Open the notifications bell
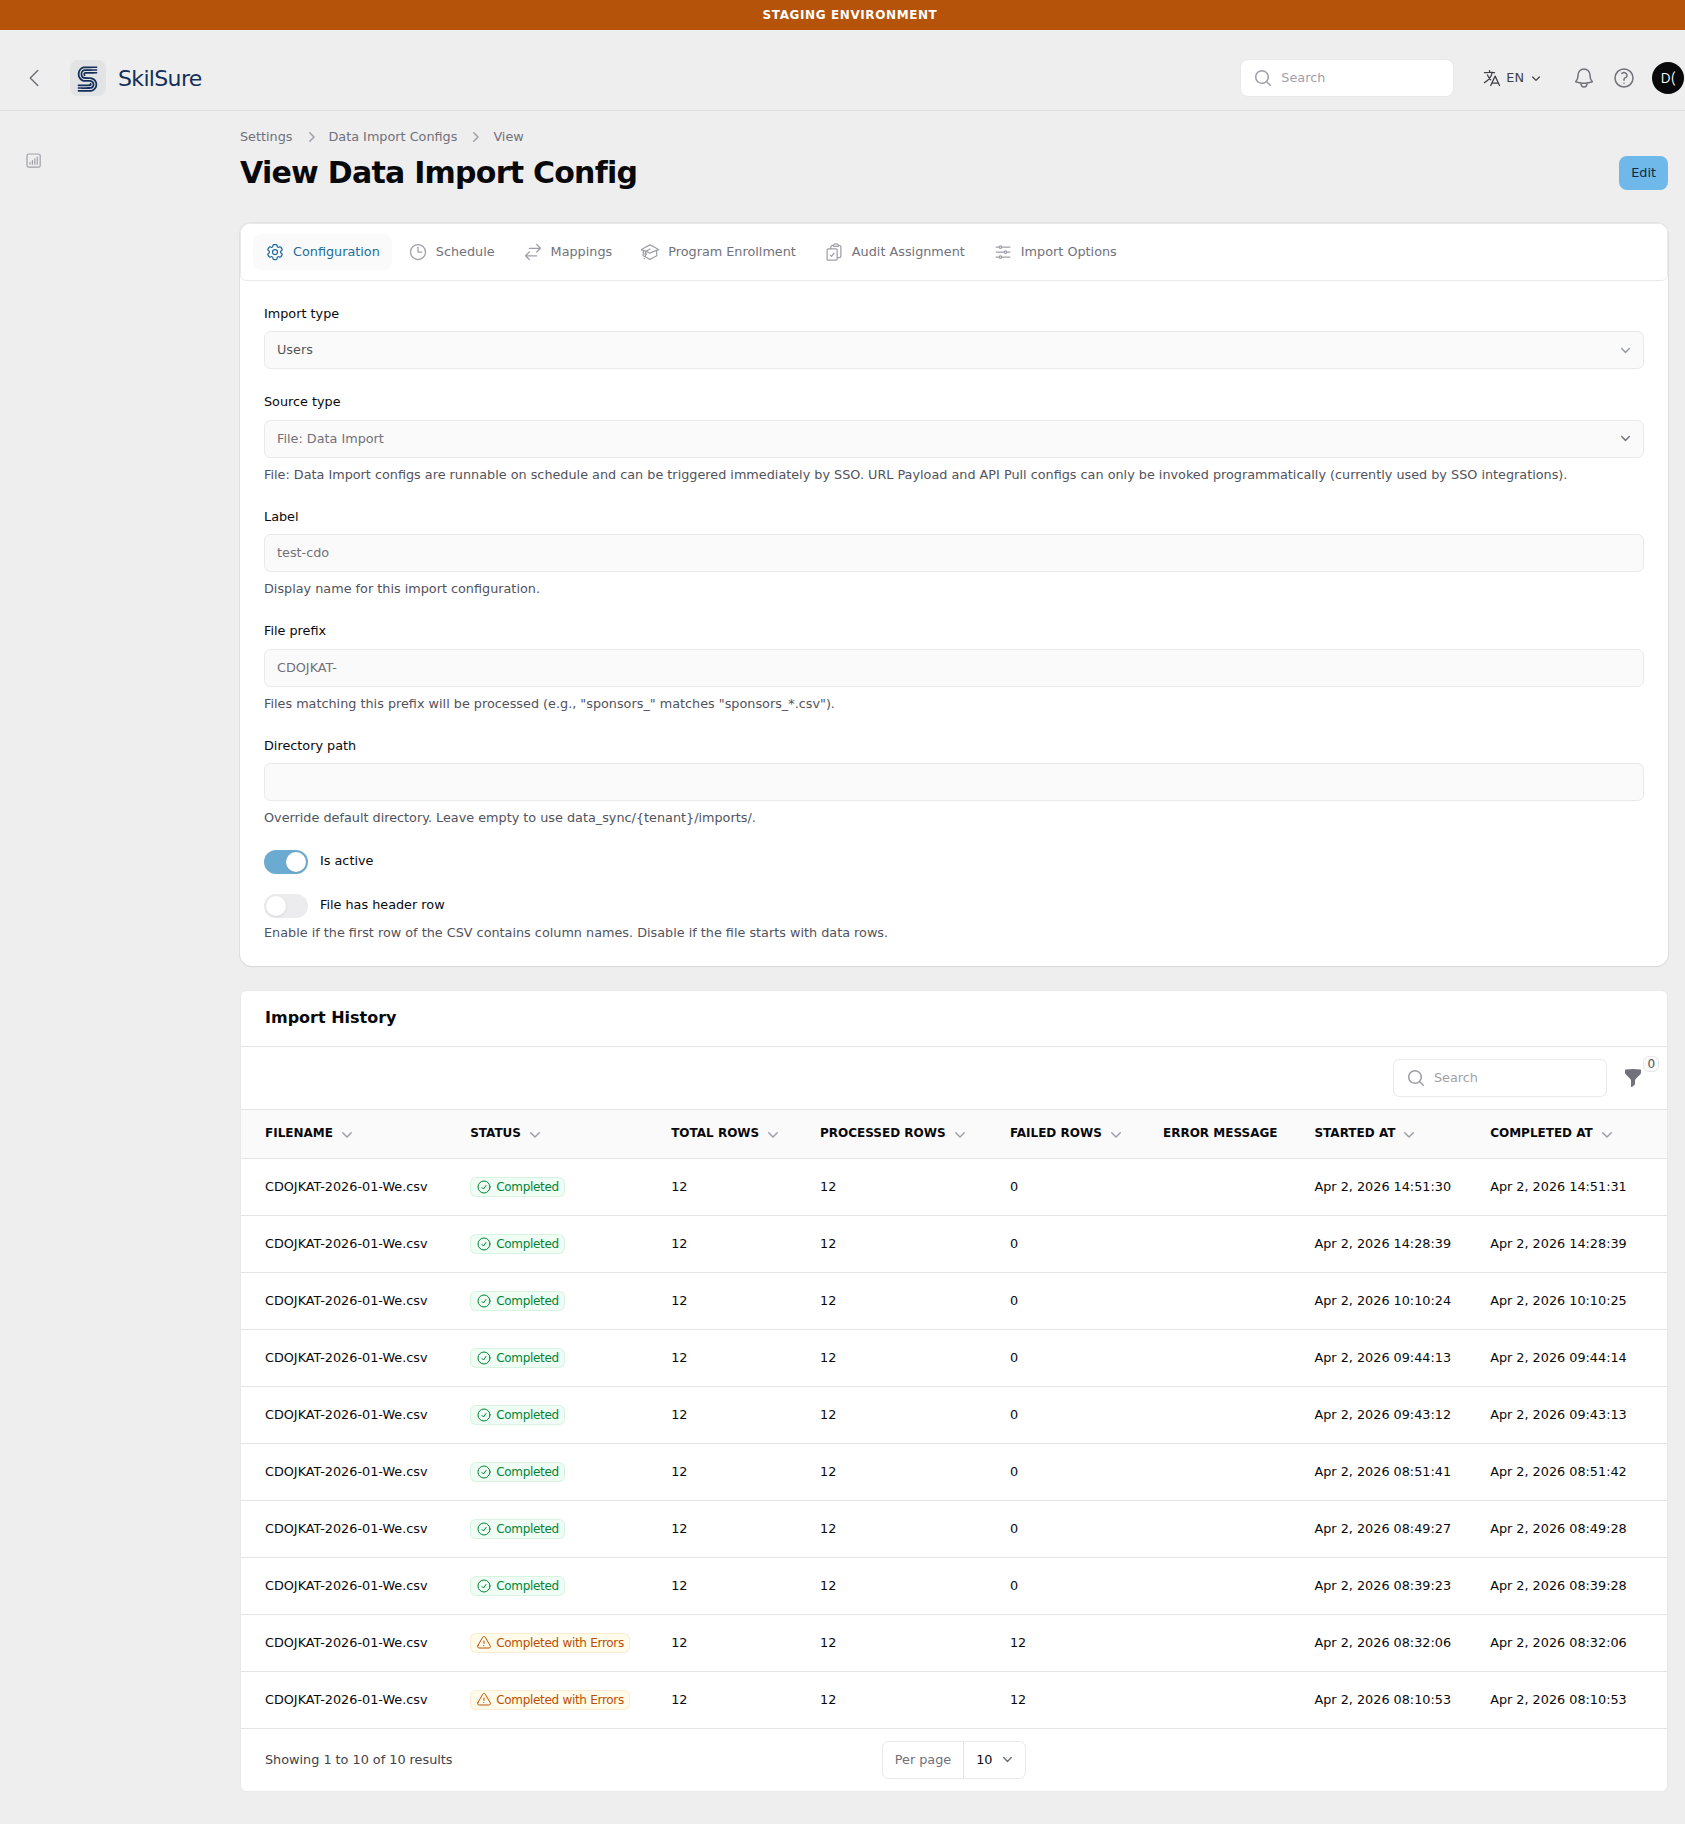 click(x=1583, y=78)
